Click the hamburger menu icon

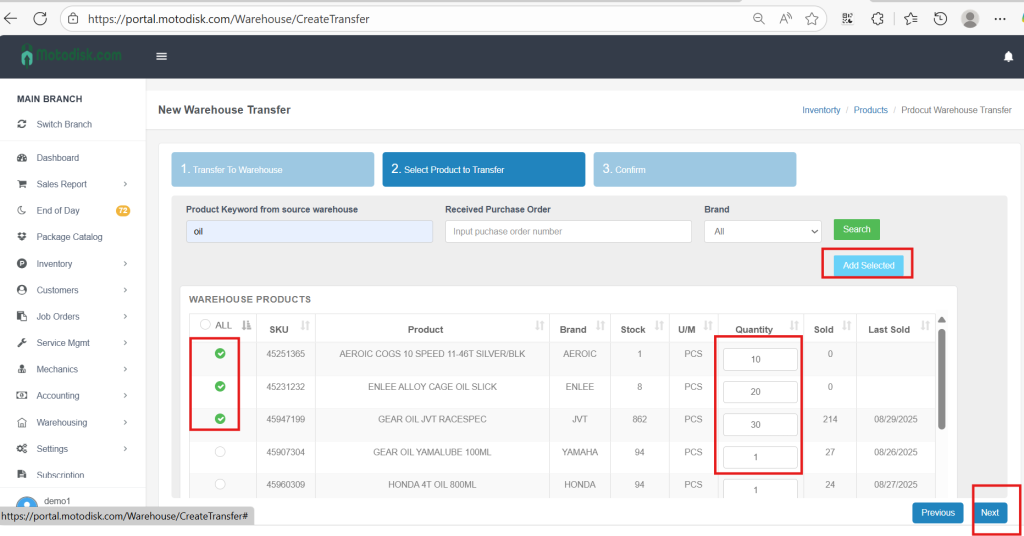point(161,56)
